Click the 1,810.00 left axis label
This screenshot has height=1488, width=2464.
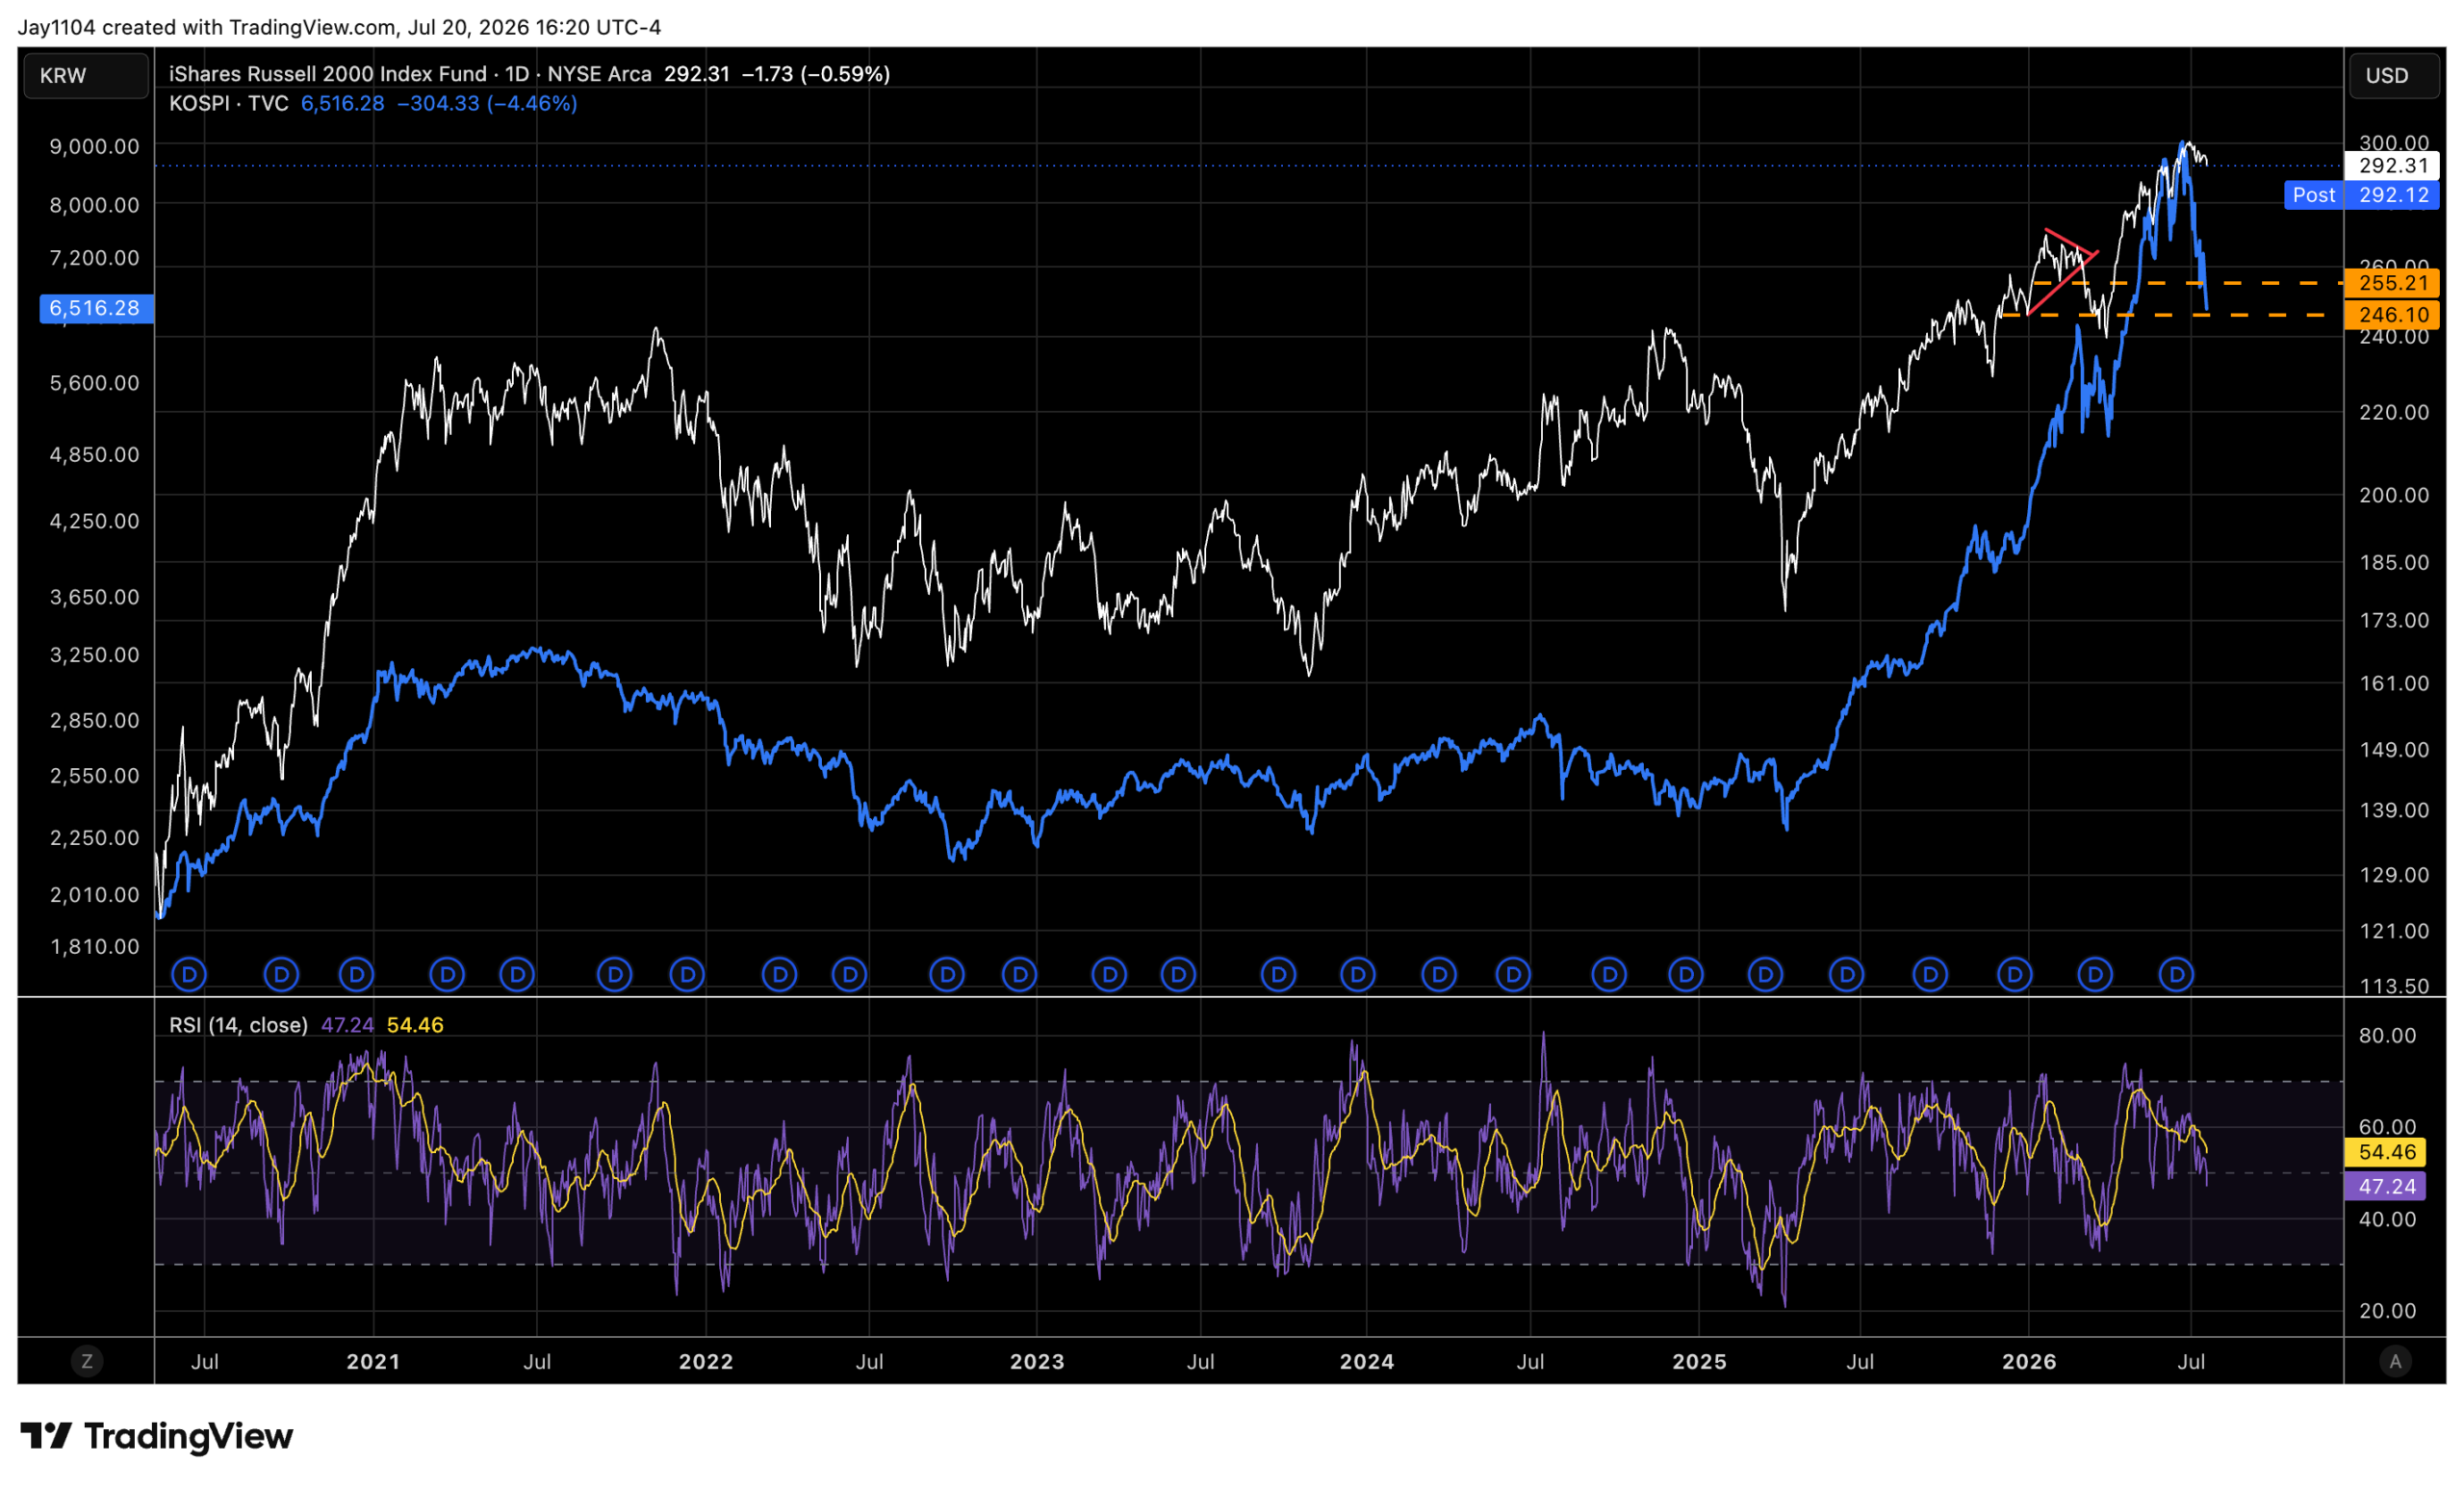pyautogui.click(x=95, y=947)
